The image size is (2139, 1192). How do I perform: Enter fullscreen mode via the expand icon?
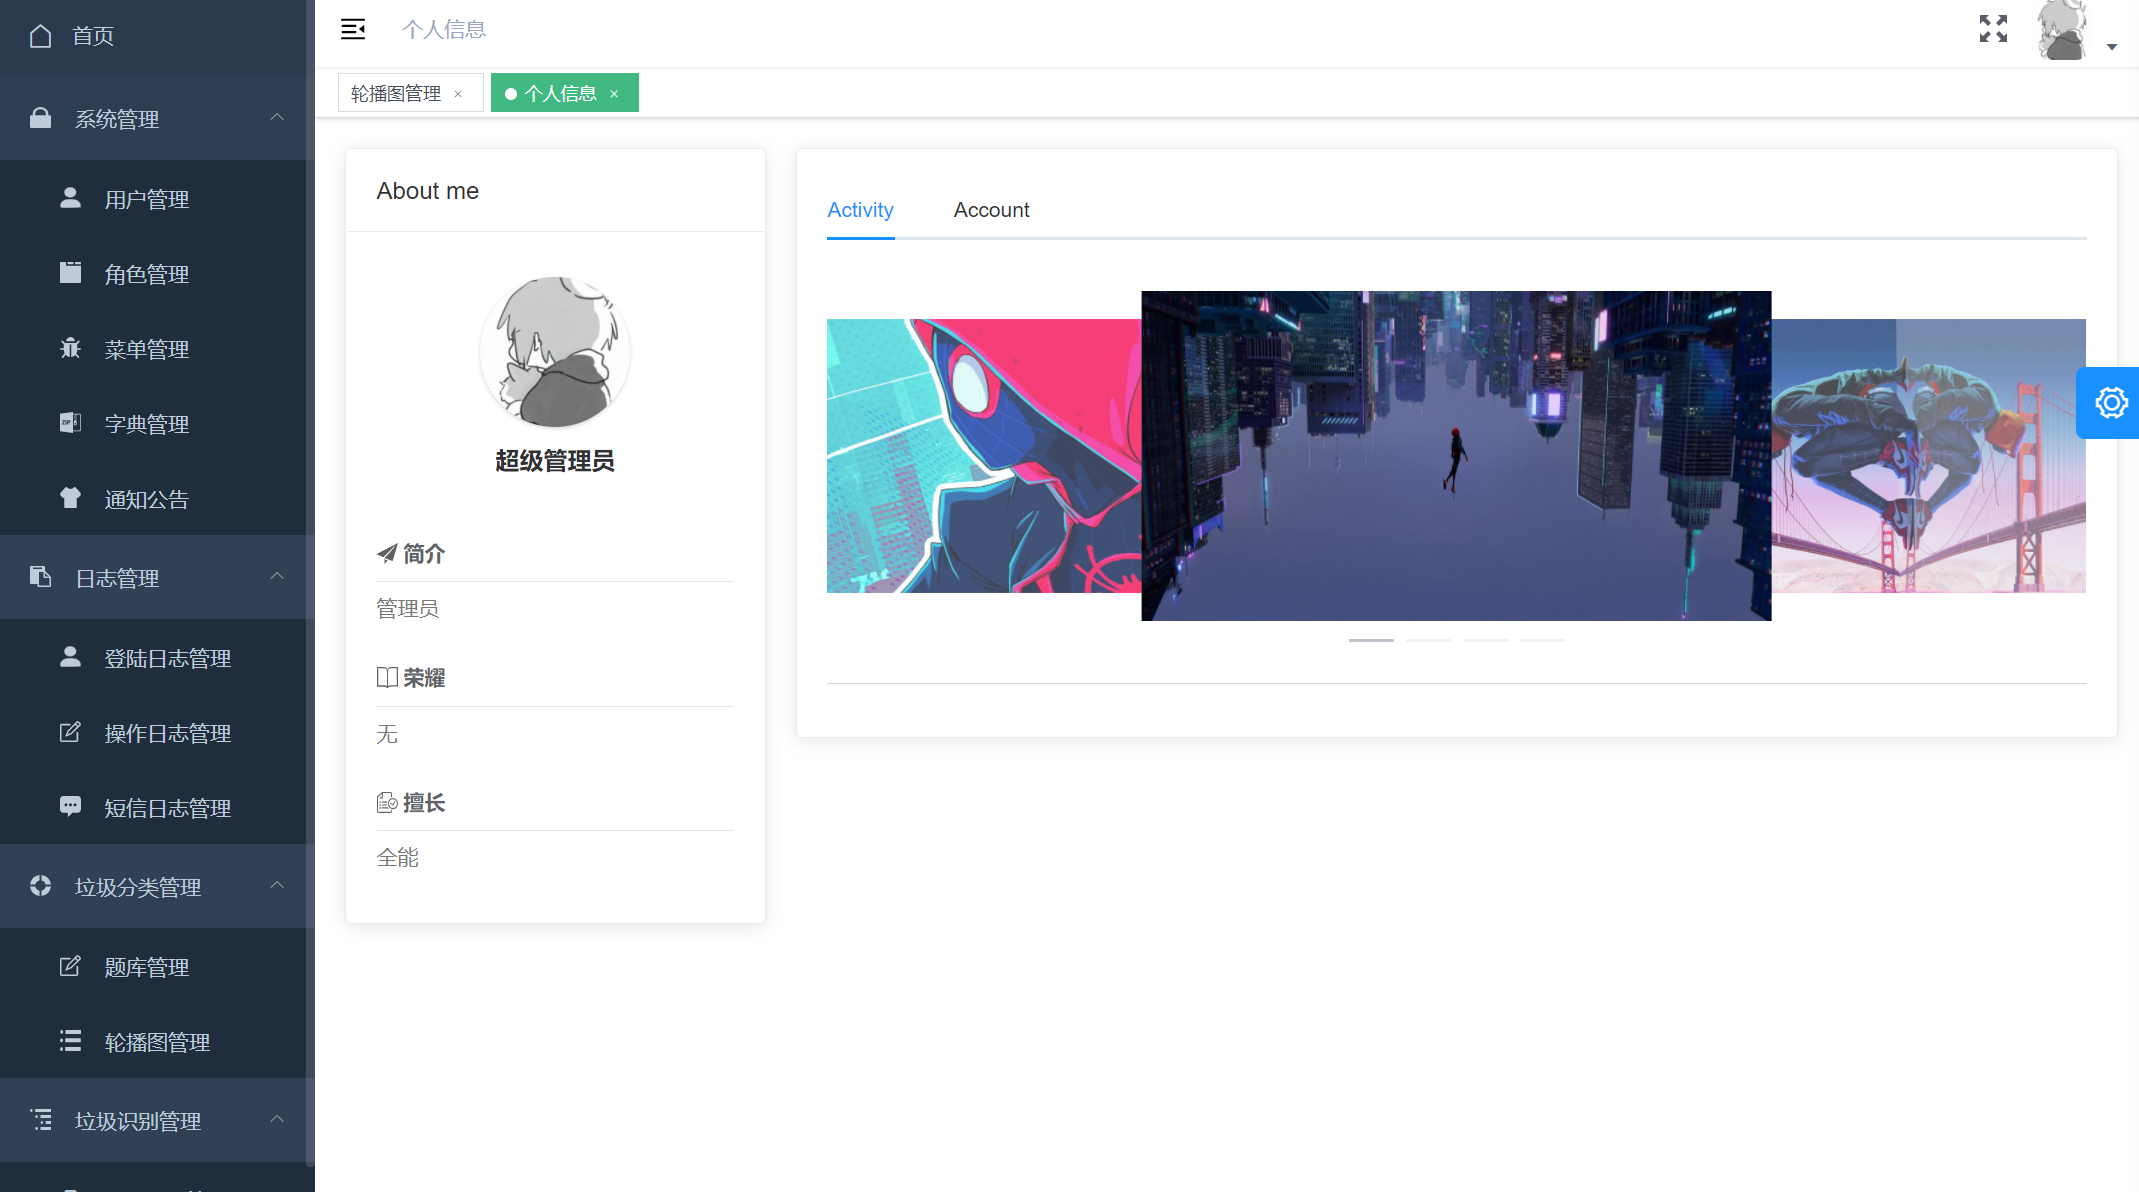click(1992, 29)
